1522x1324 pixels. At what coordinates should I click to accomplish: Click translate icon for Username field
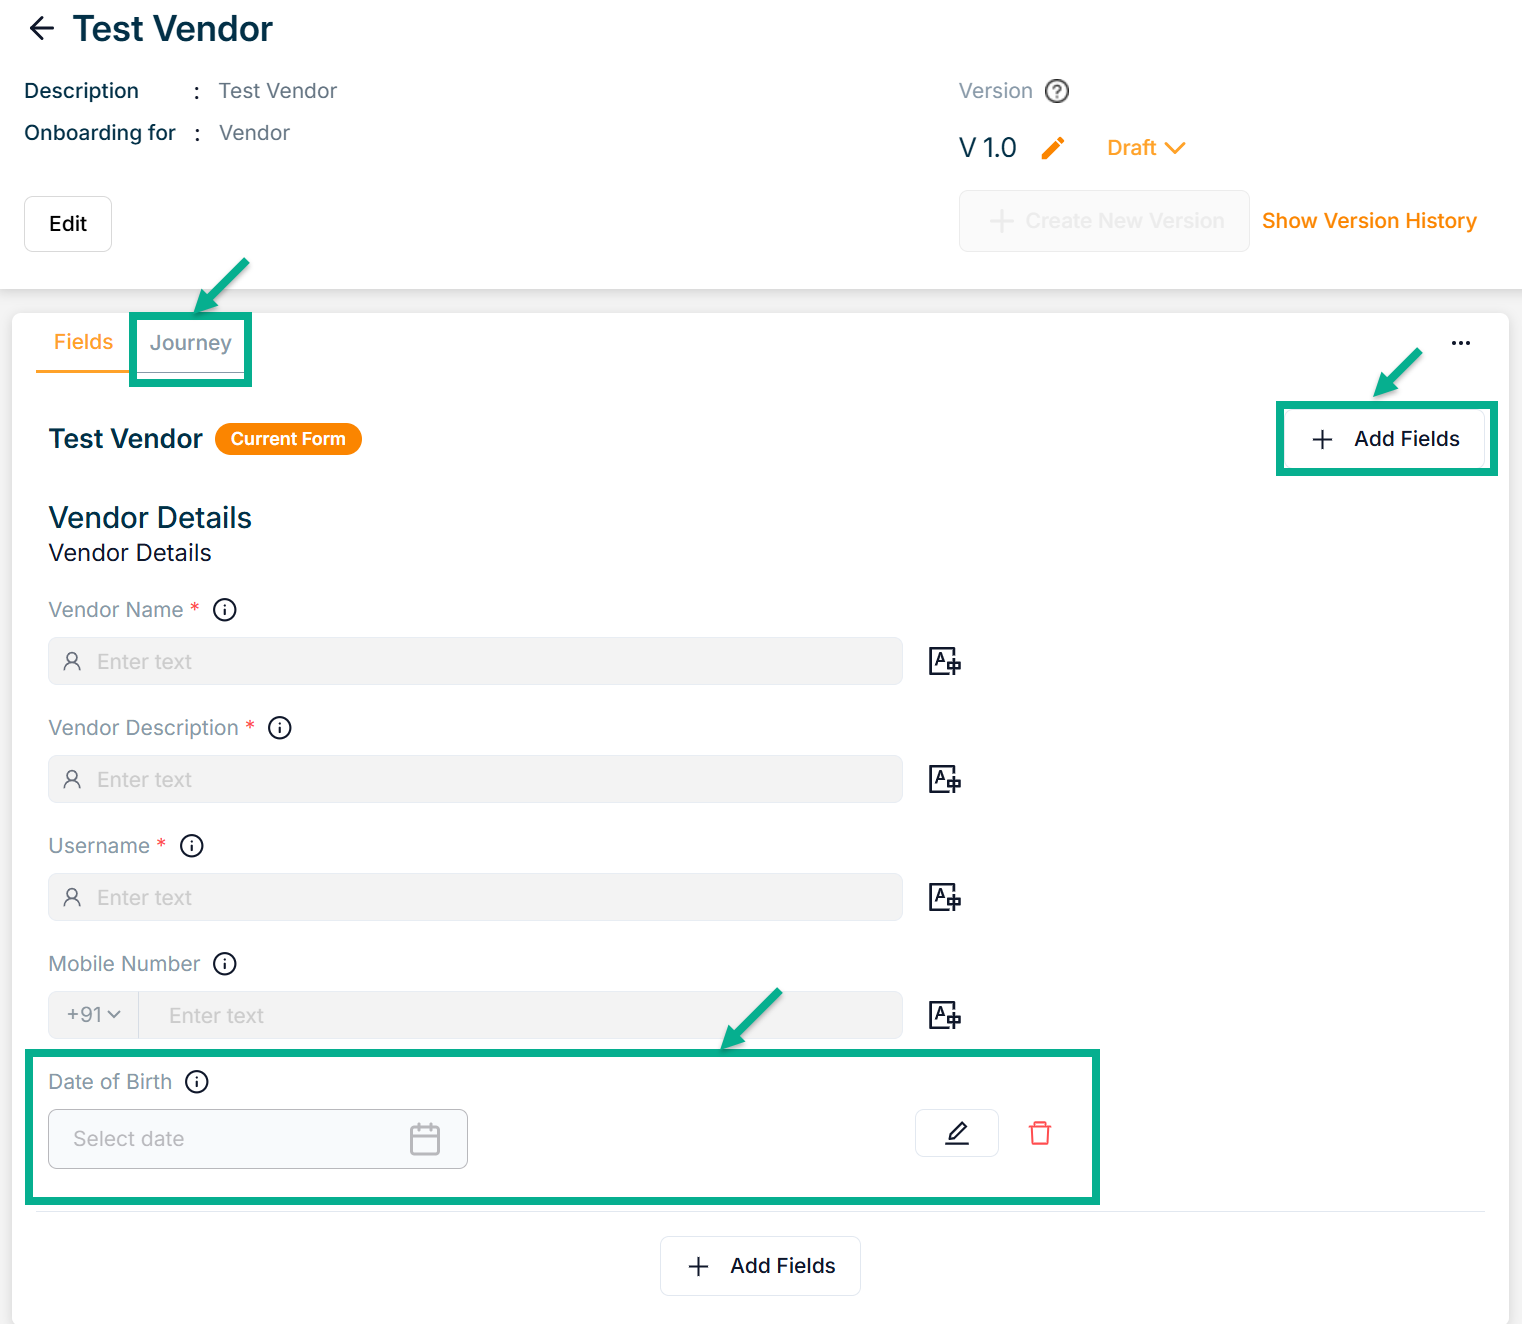point(944,897)
